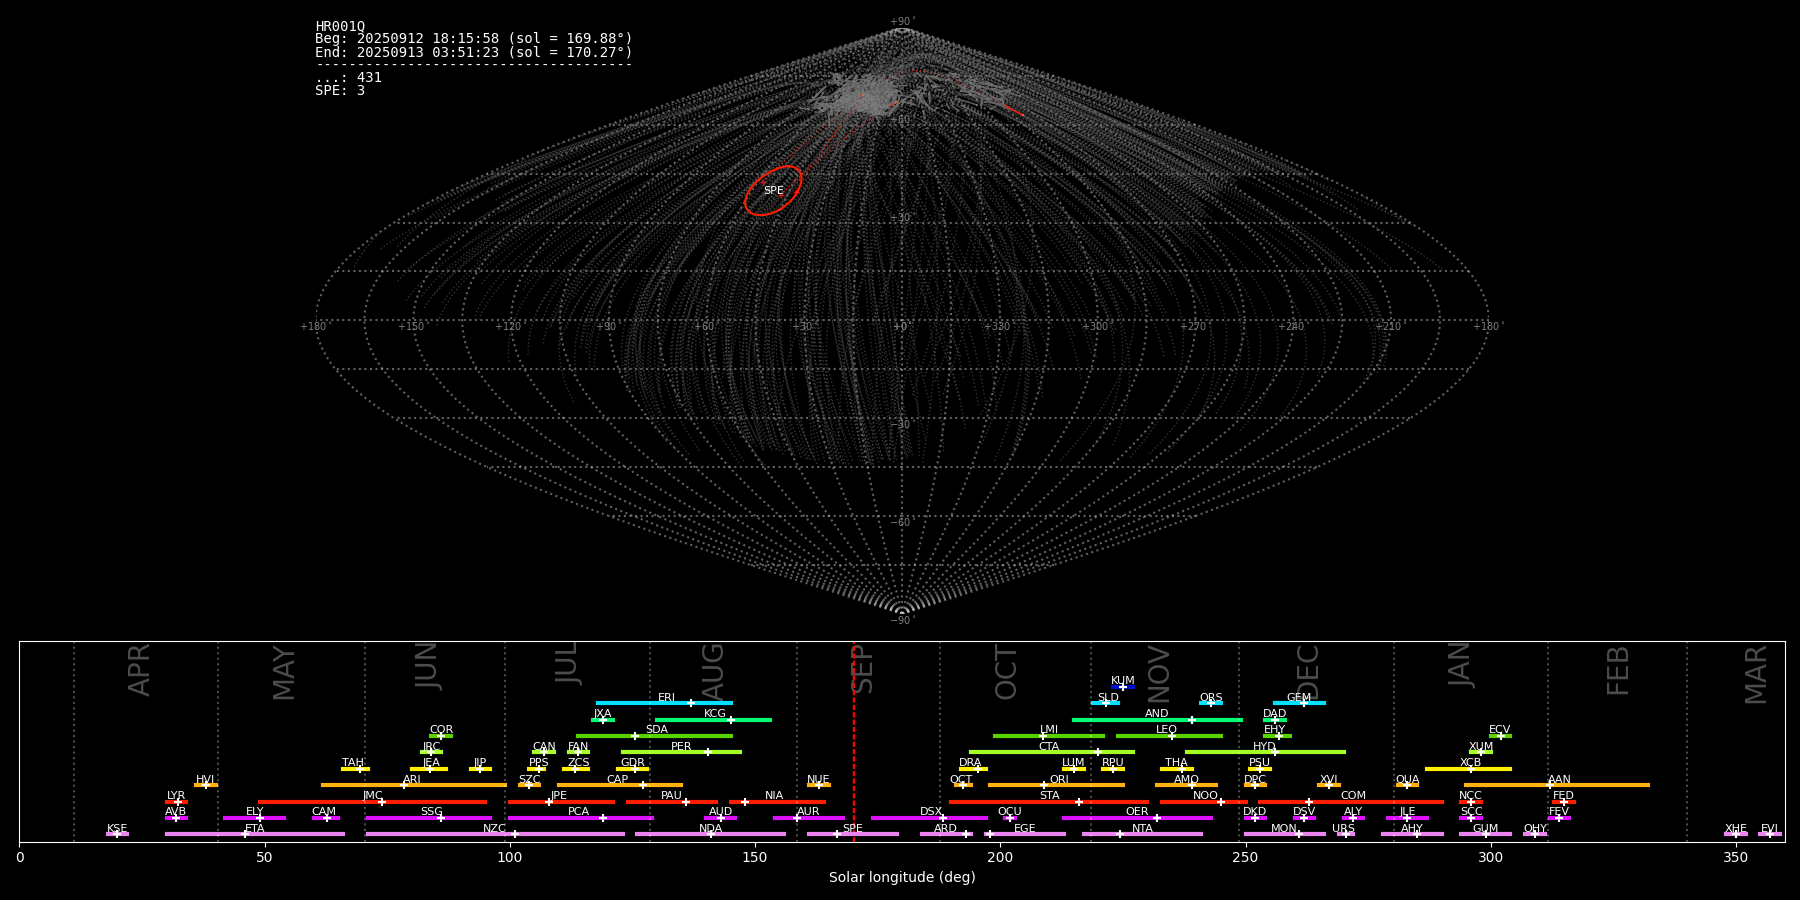Click the +120 longitude label on map
Viewport: 1800px width, 900px height.
508,326
